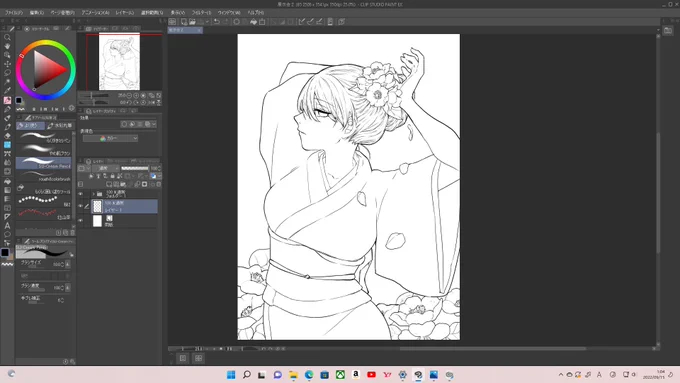680x383 pixels.
Task: Select the red stitch brush sub tool
Action: [x=43, y=214]
